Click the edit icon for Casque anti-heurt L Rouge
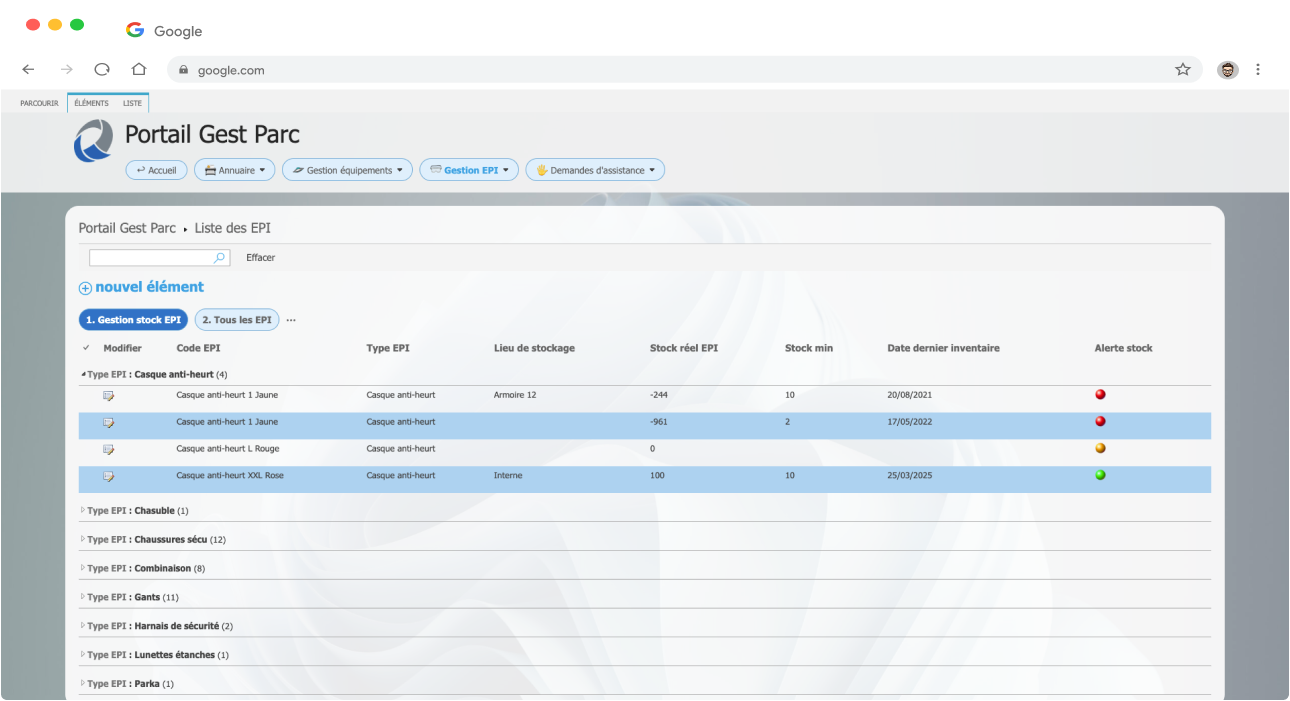Image resolution: width=1290 pixels, height=701 pixels. pos(108,450)
